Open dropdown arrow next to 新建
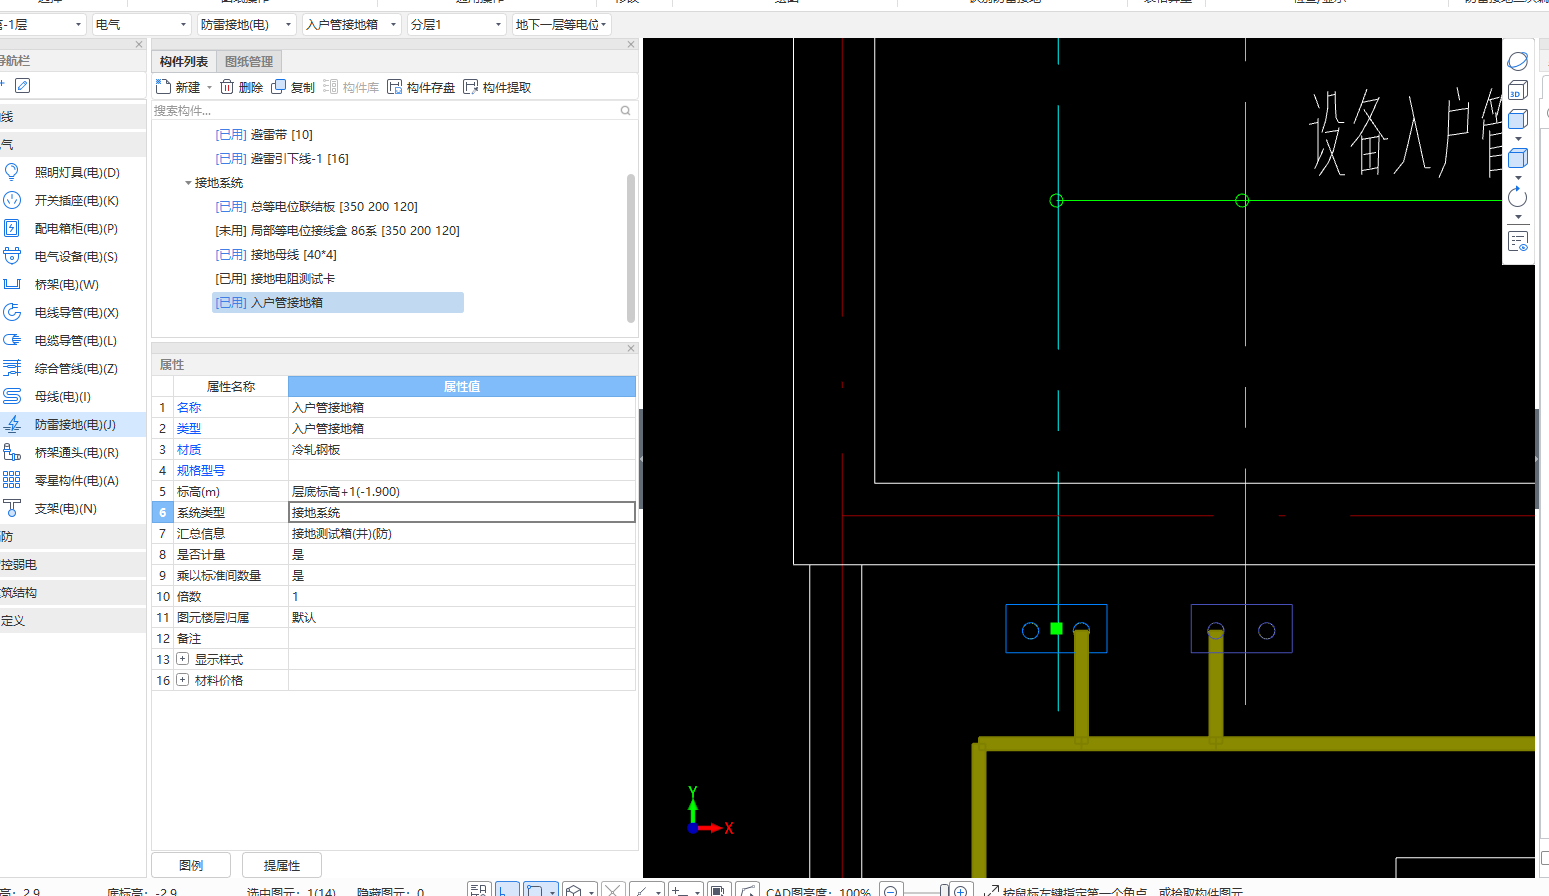 click(209, 88)
